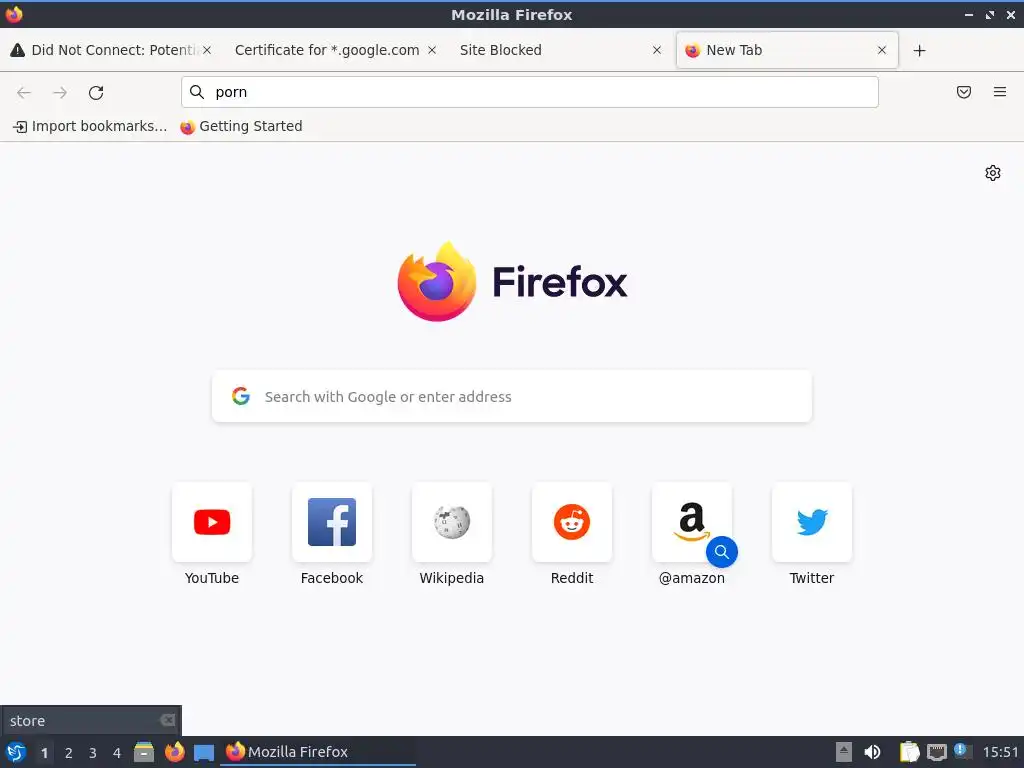Open the network connection tray icon
This screenshot has height=768, width=1024.
point(936,752)
